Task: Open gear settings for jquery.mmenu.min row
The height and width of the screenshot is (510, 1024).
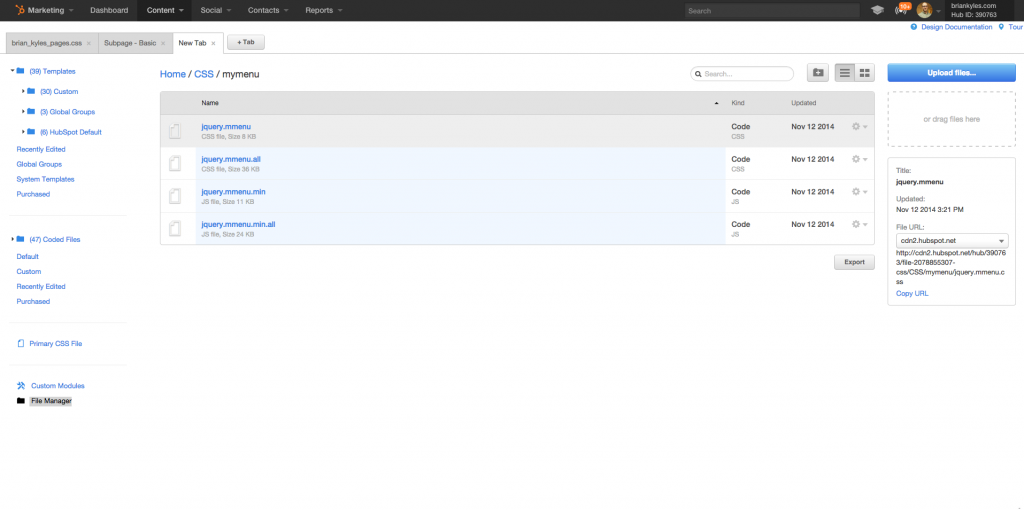Action: [859, 192]
